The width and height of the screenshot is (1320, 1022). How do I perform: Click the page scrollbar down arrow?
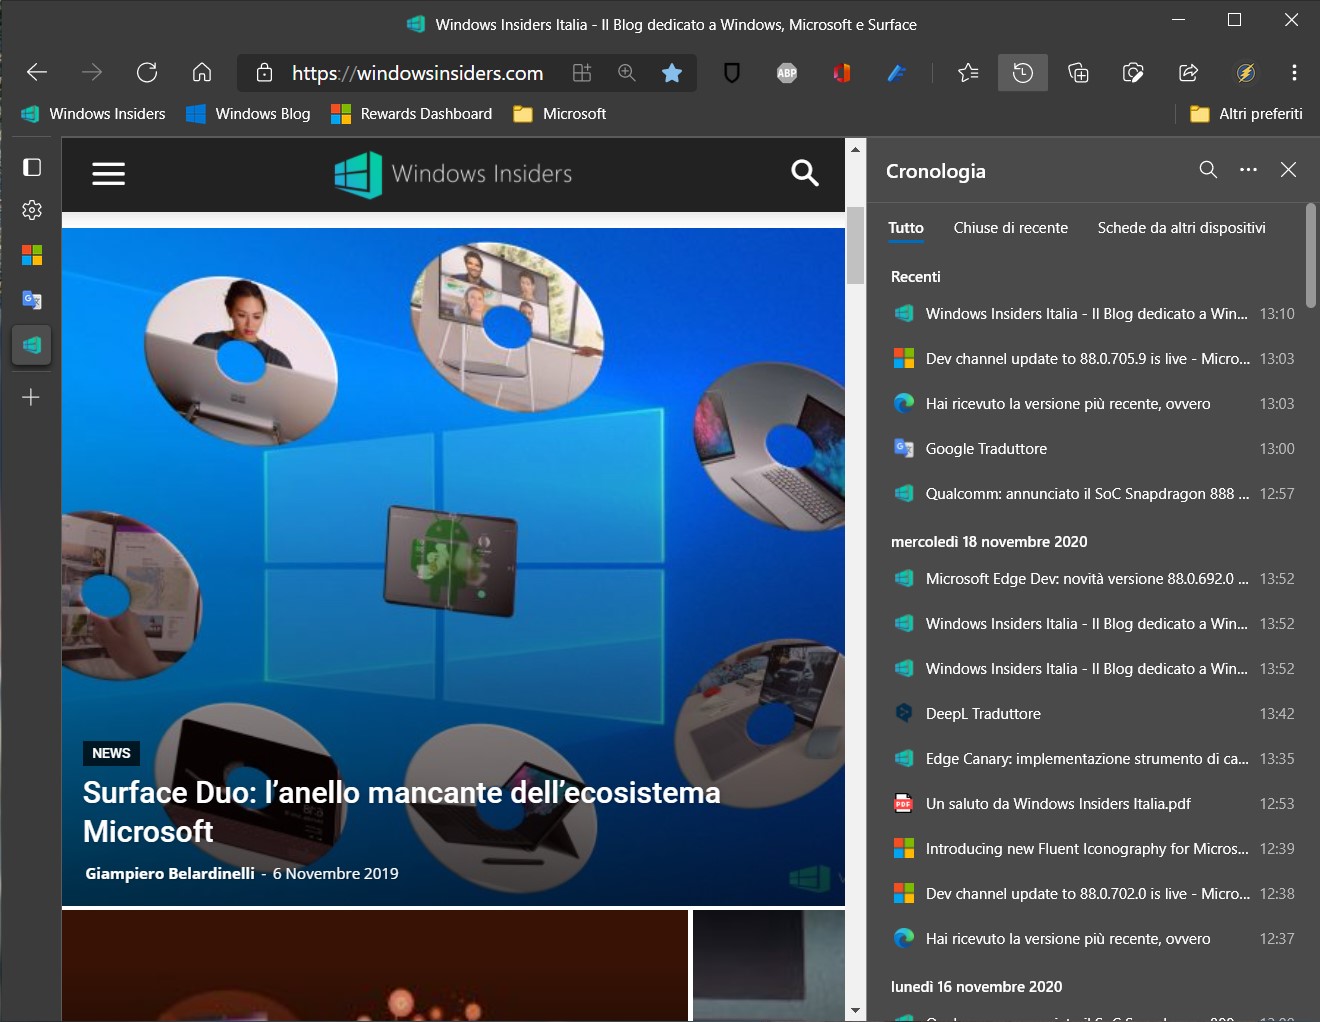click(x=855, y=1011)
